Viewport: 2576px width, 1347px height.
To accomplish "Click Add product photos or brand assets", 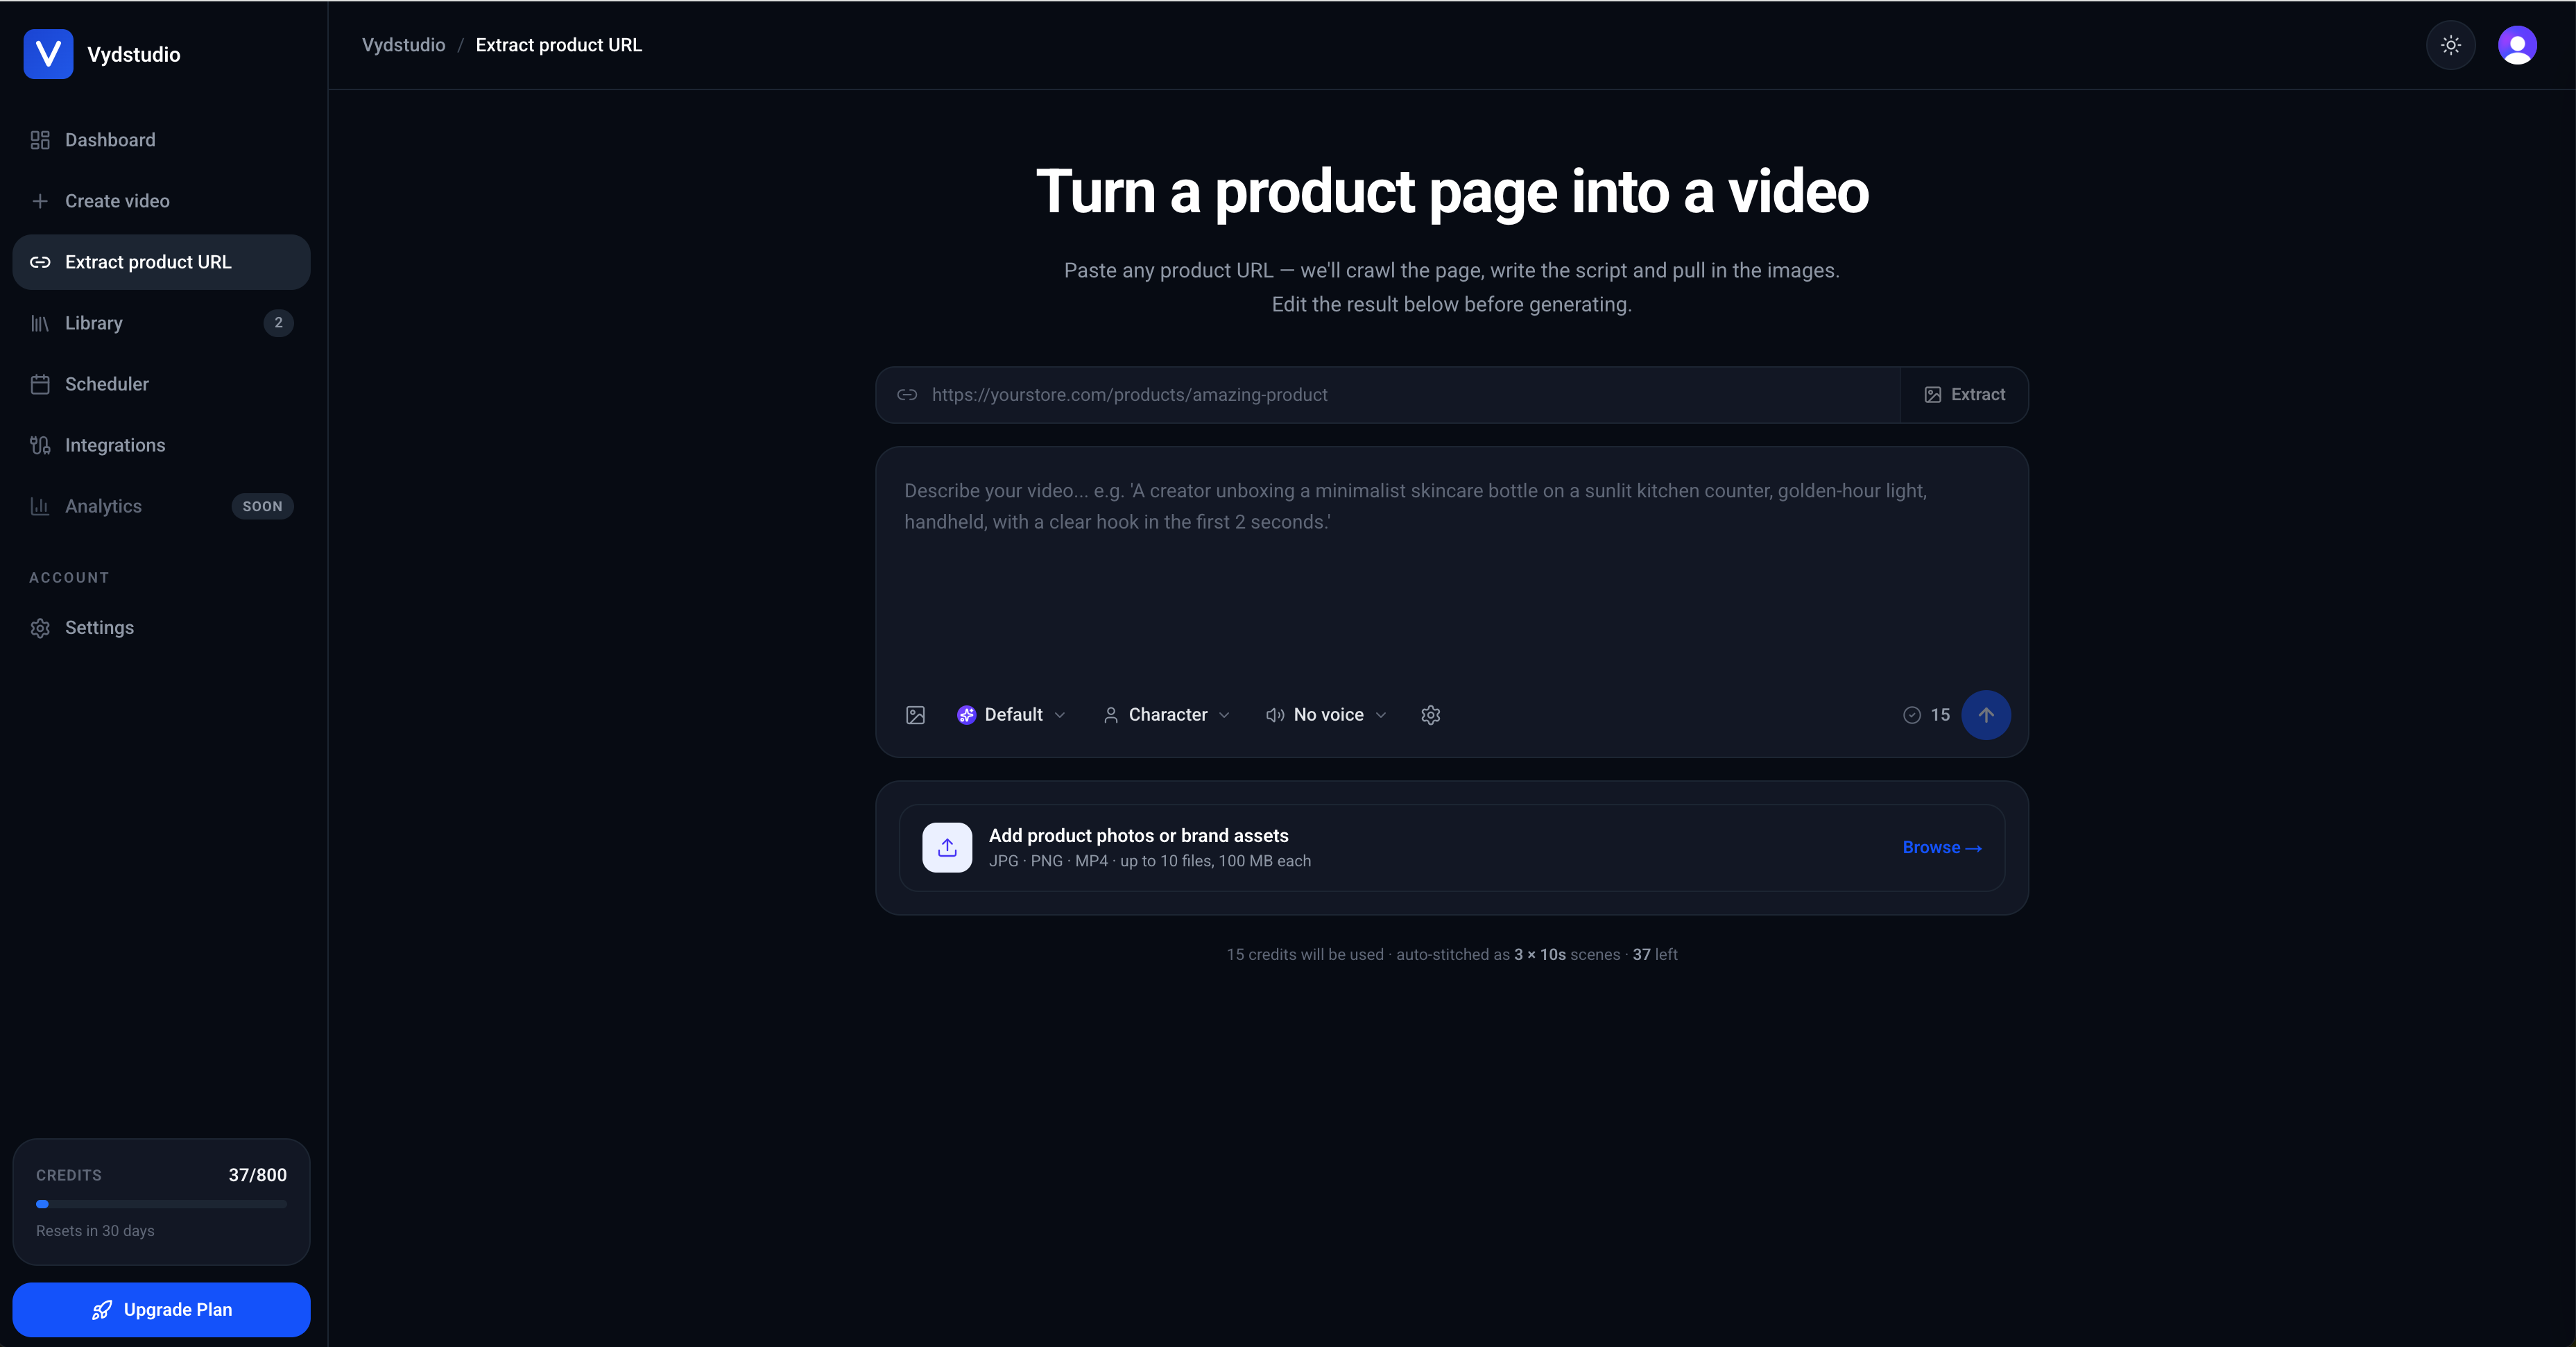I will (1138, 836).
